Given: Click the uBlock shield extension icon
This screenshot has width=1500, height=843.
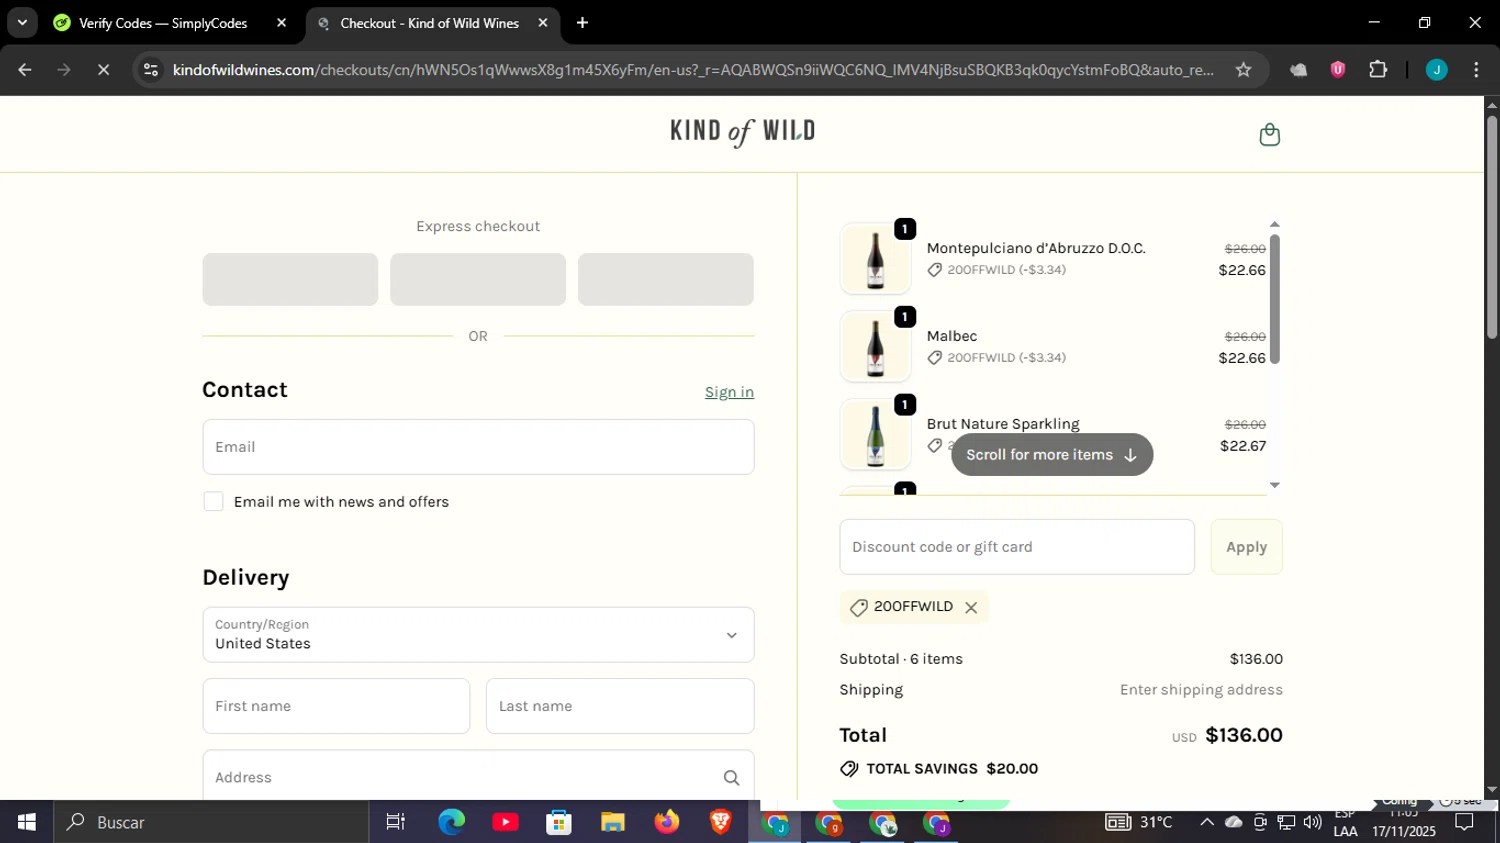Looking at the screenshot, I should coord(1337,70).
